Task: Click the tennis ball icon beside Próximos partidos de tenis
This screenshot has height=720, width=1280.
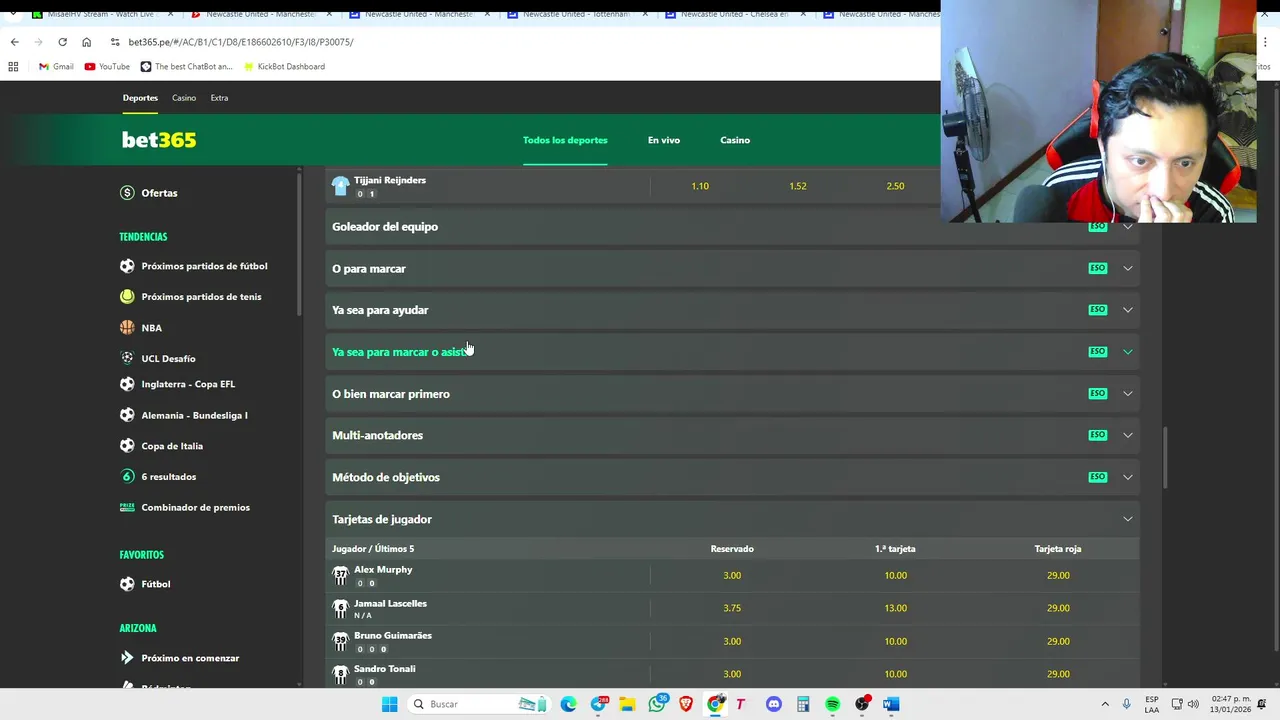Action: 127,296
